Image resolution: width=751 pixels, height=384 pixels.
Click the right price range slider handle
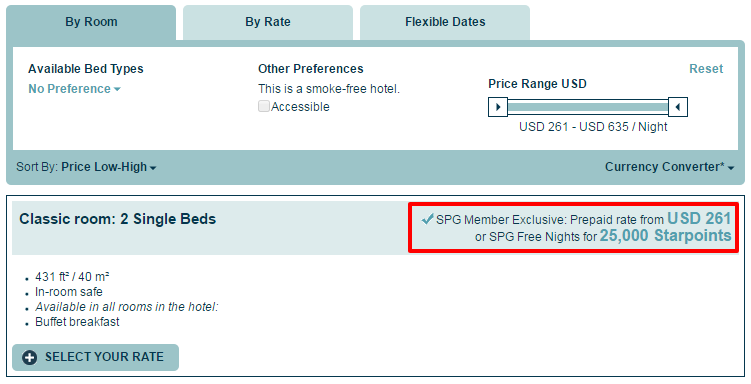(678, 107)
